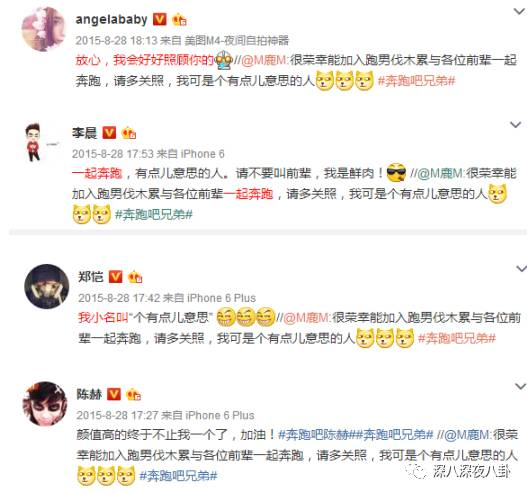Click membership crown icon beside 陈赫
This screenshot has width=527, height=494.
pos(133,394)
